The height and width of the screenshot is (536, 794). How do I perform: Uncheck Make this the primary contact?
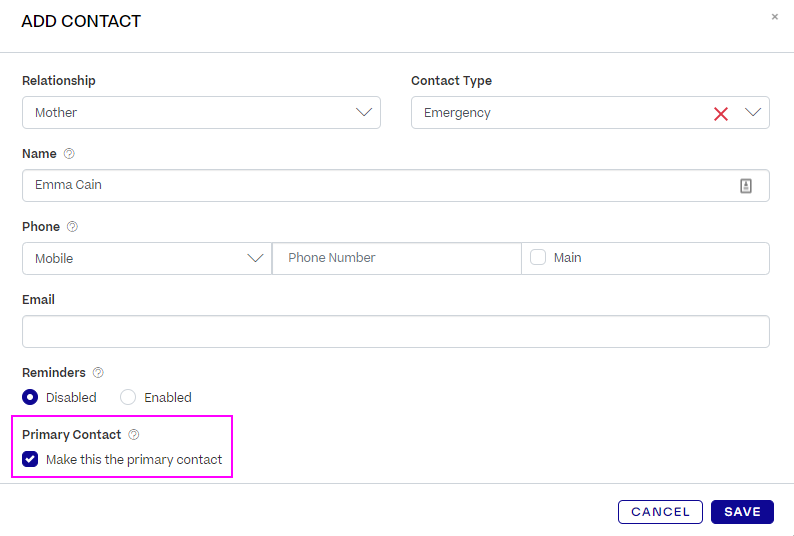30,459
